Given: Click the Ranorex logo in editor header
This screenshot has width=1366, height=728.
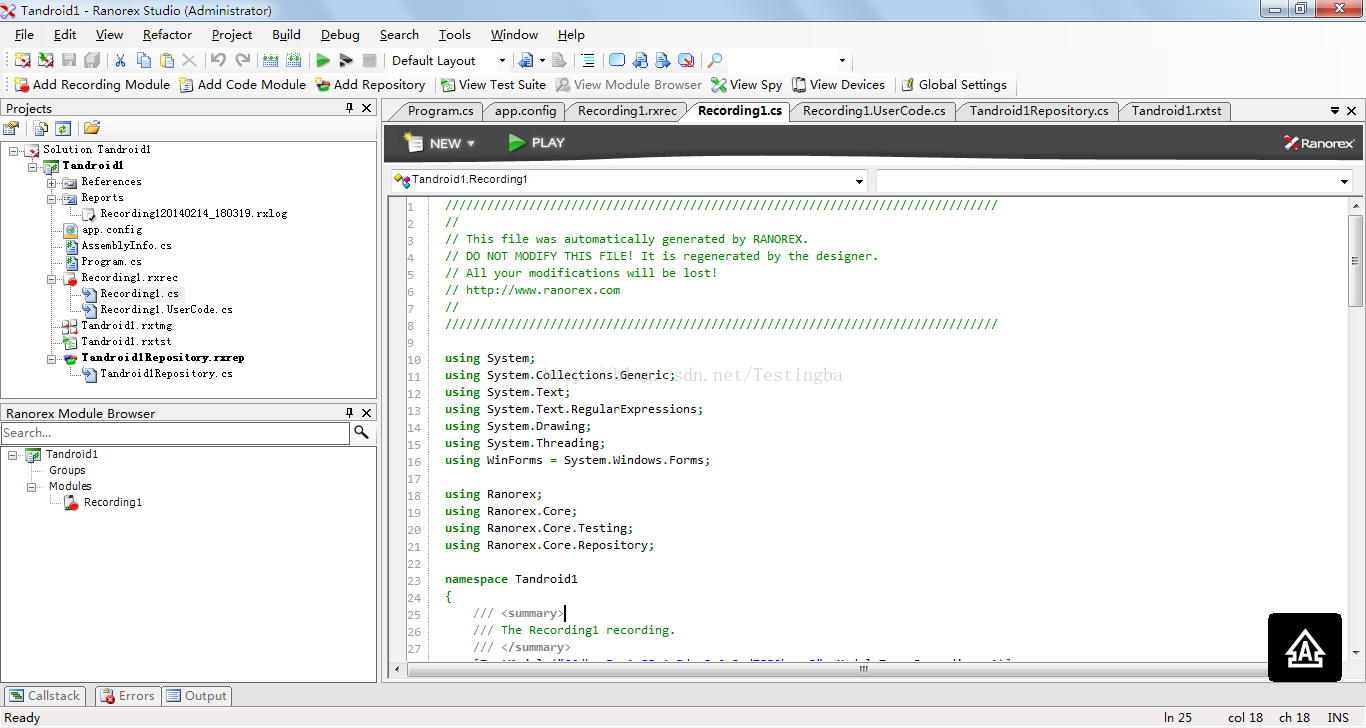Looking at the screenshot, I should (1319, 143).
